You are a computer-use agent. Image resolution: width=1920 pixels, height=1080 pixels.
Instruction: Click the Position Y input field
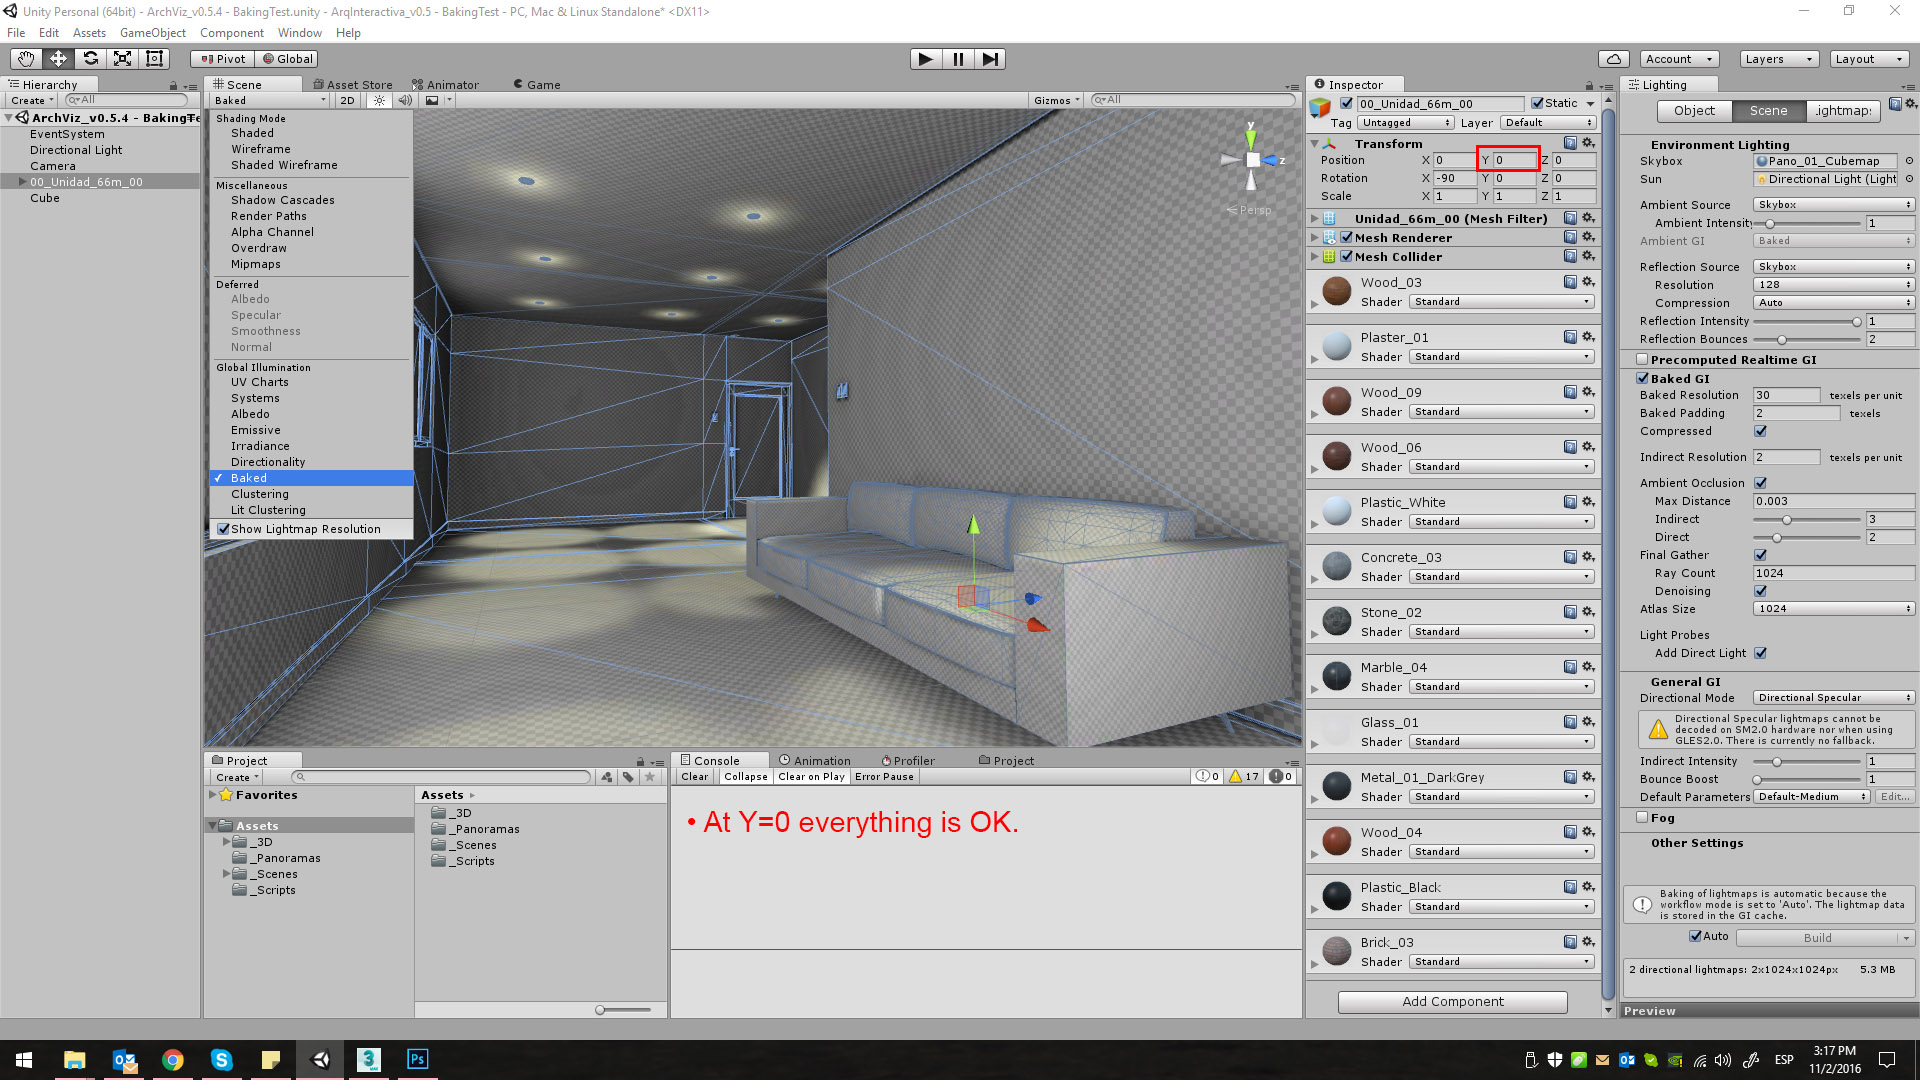click(x=1514, y=160)
